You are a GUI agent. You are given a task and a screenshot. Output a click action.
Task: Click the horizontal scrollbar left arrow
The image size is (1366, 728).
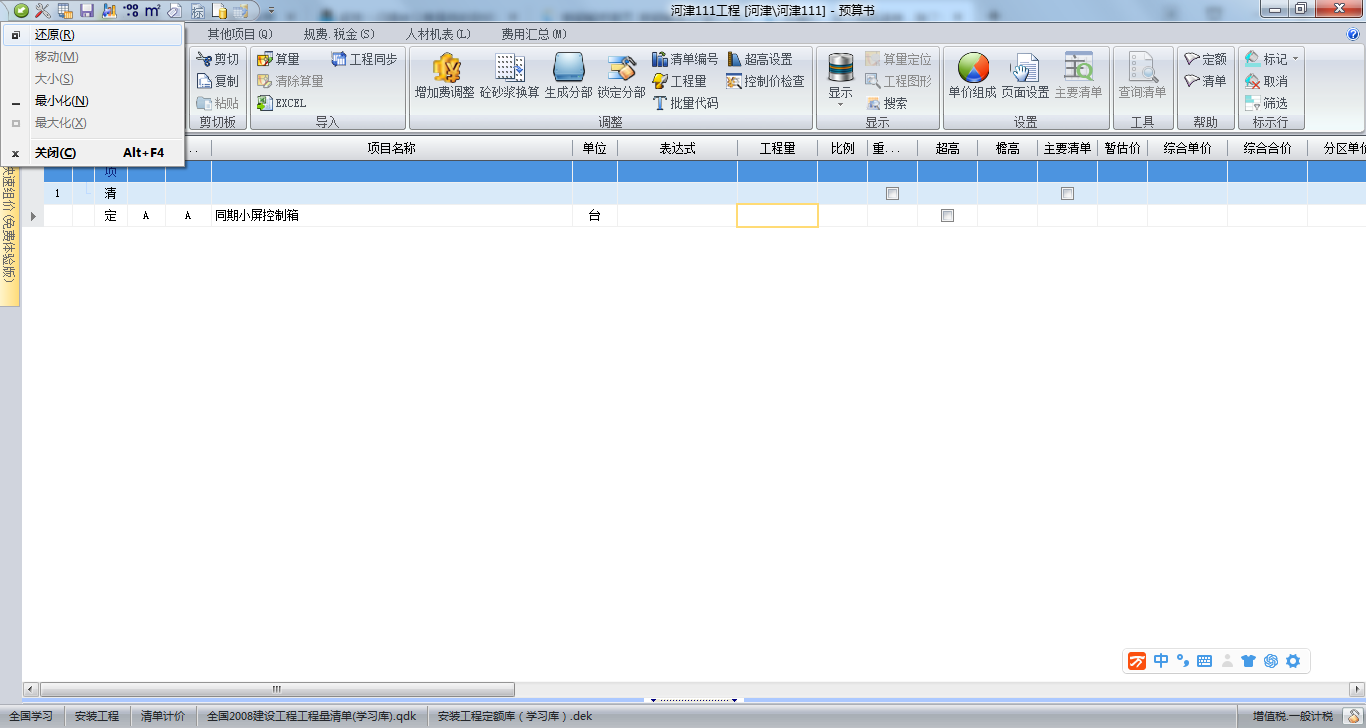[29, 689]
